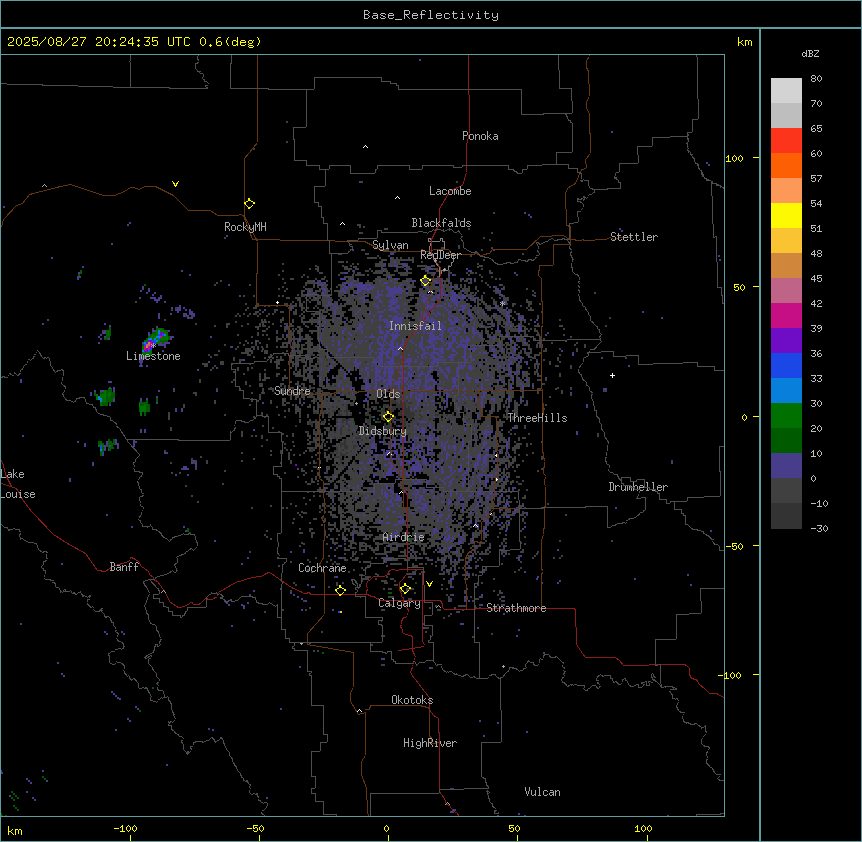Click the km unit label beside the timestamp
Screen dimensions: 862x842
pyautogui.click(x=745, y=42)
